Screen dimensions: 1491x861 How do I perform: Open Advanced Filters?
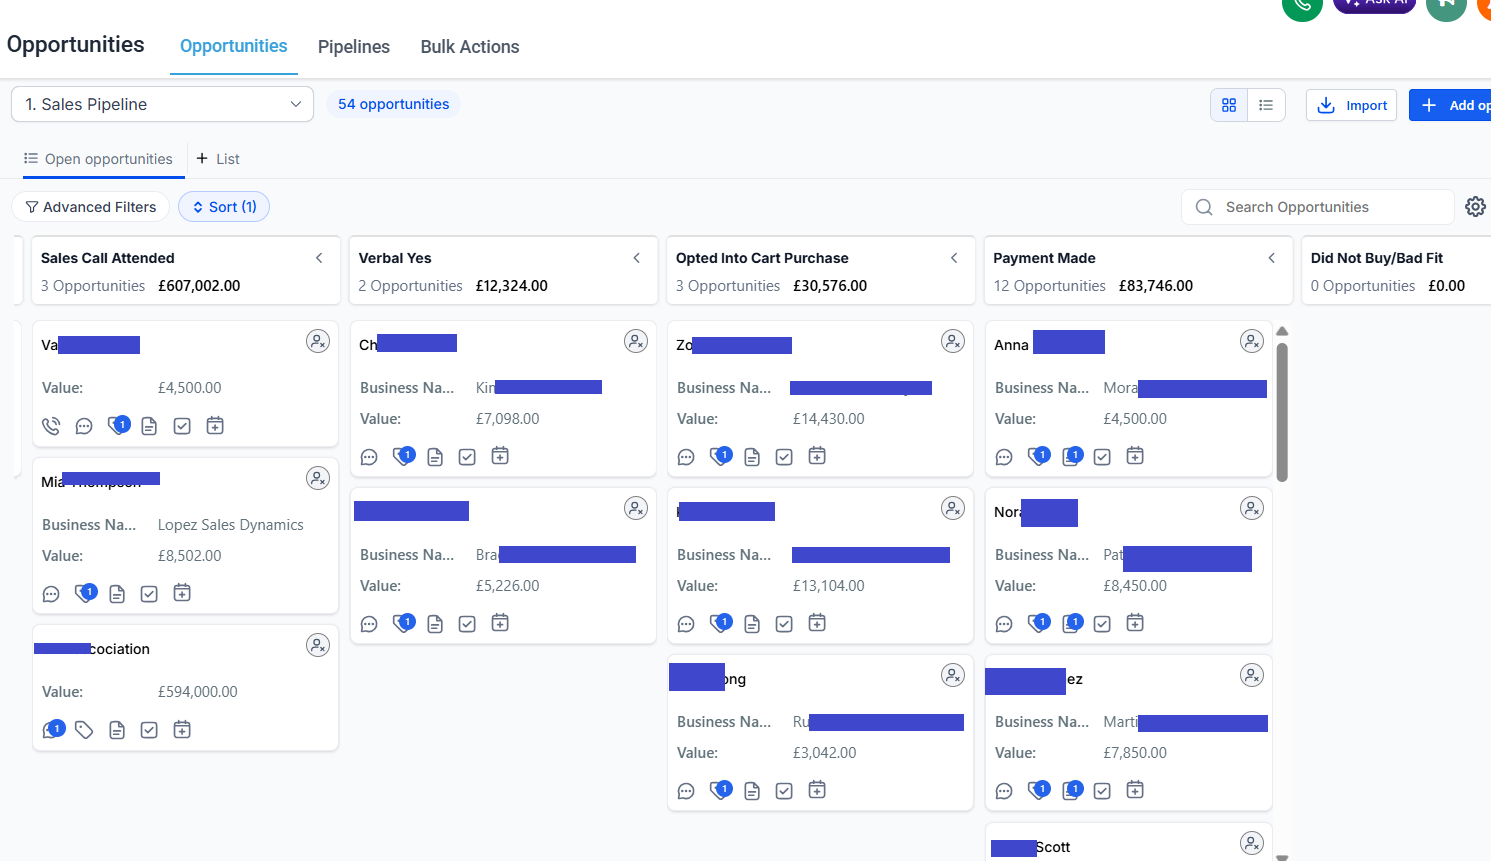click(91, 207)
